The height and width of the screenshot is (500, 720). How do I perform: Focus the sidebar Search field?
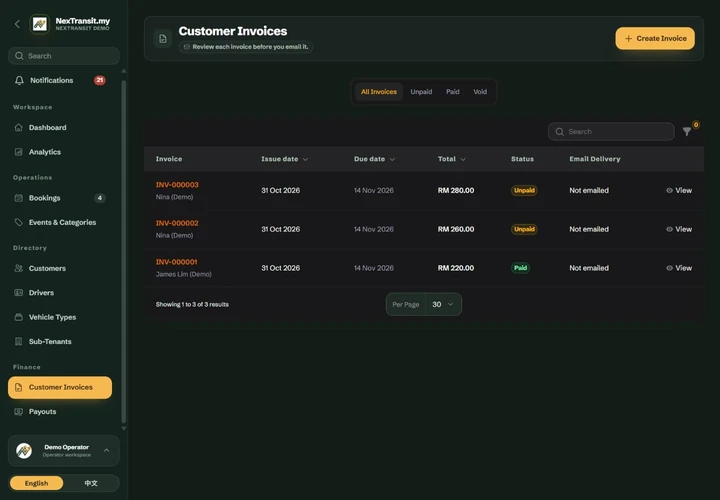tap(64, 56)
